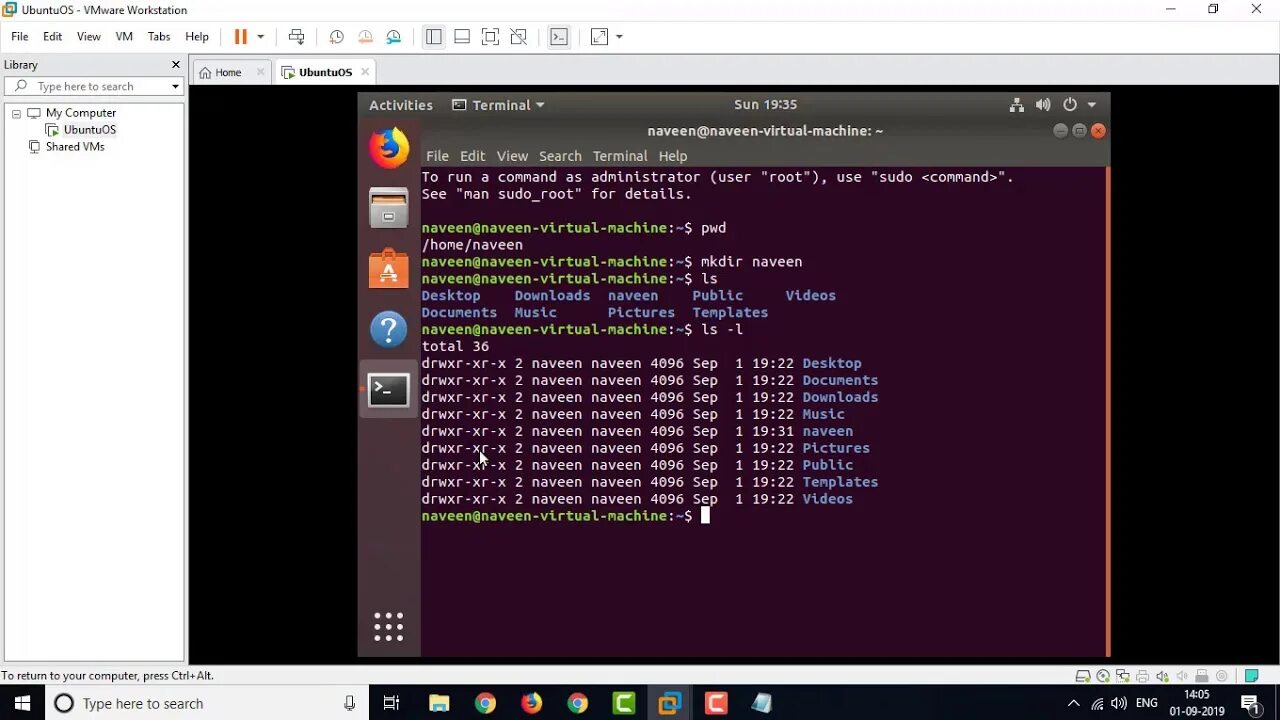Open the snapshot manager with the wrench icon

pos(394,37)
